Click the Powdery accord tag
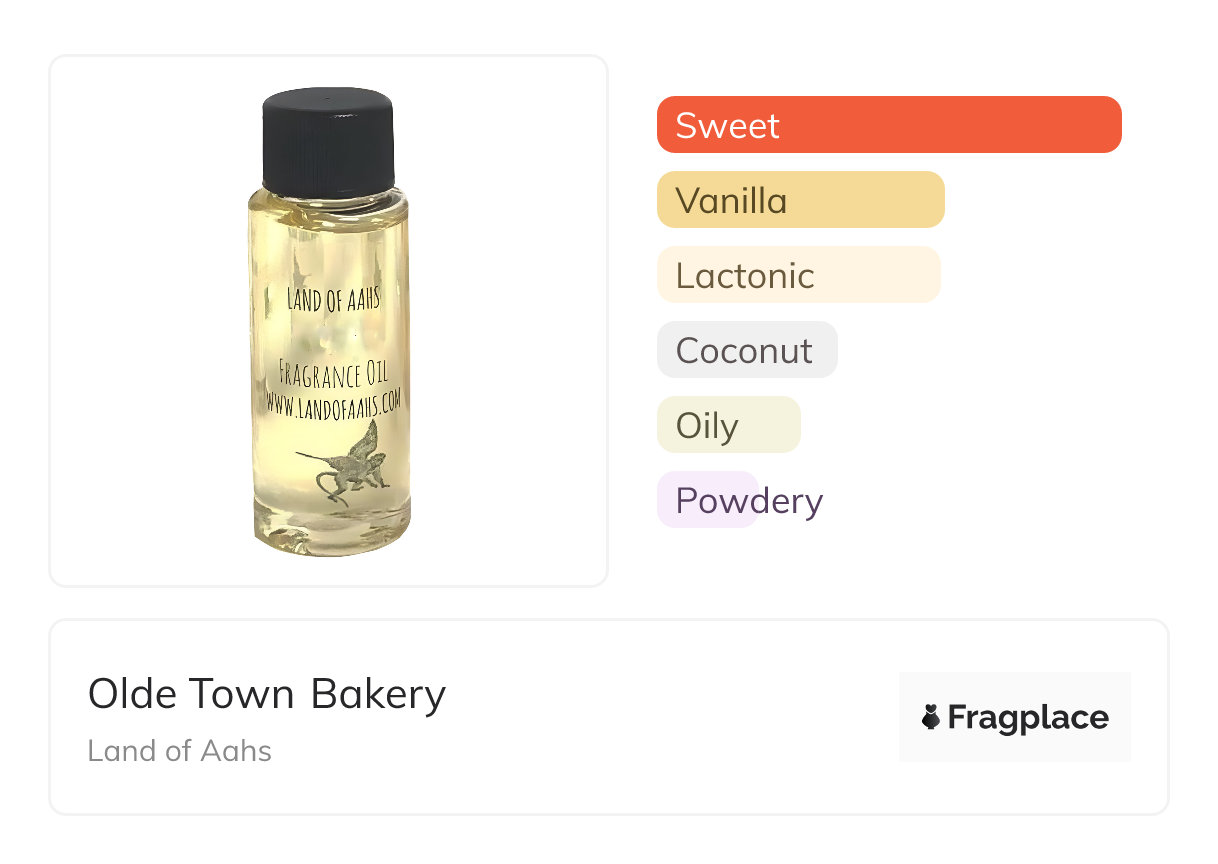The height and width of the screenshot is (864, 1218). click(x=748, y=500)
